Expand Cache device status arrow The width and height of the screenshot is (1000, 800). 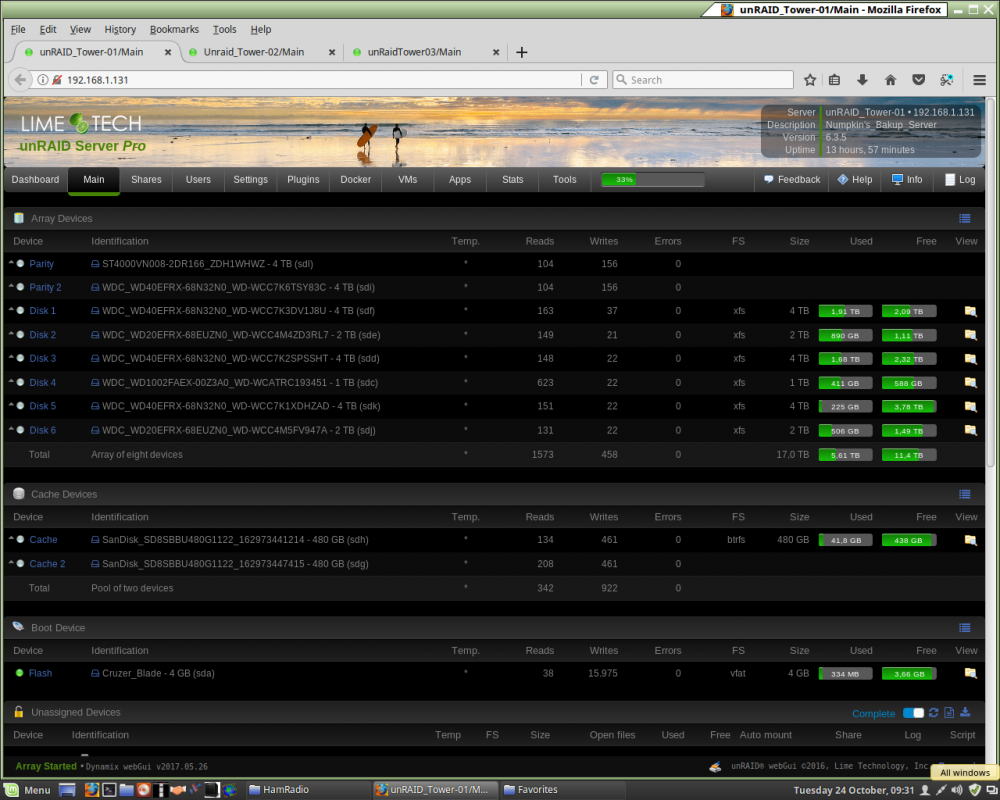pyautogui.click(x=11, y=538)
